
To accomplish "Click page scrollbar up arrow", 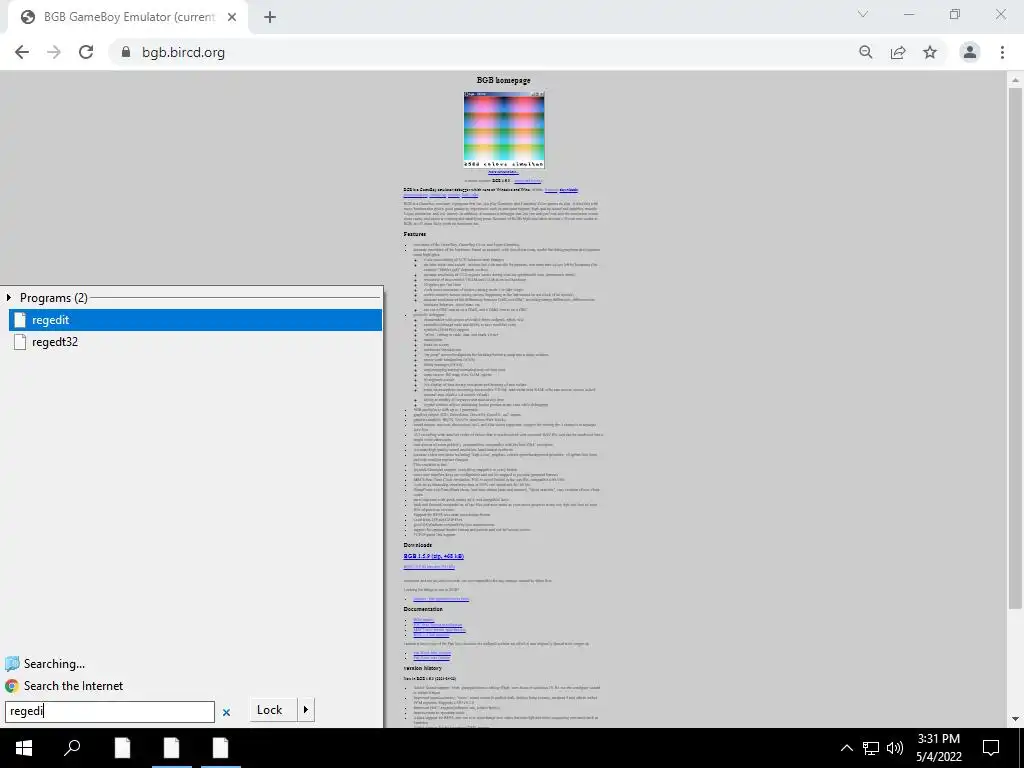I will pyautogui.click(x=1015, y=80).
